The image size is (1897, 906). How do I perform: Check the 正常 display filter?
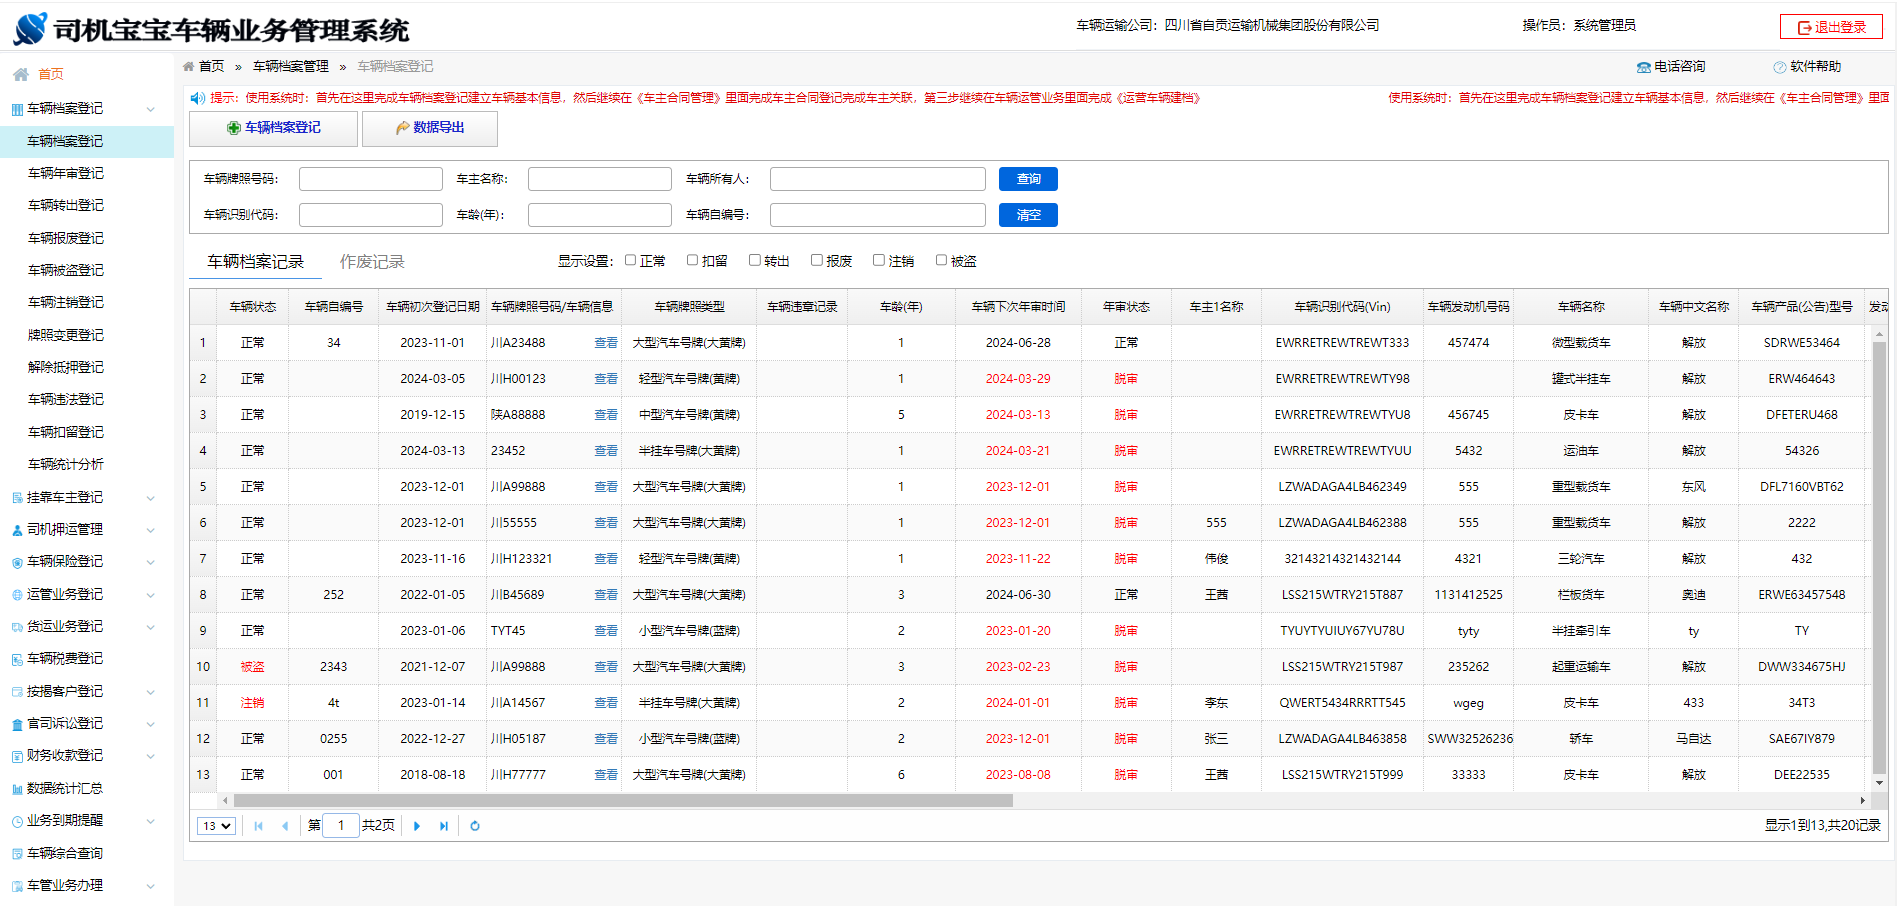pos(631,260)
